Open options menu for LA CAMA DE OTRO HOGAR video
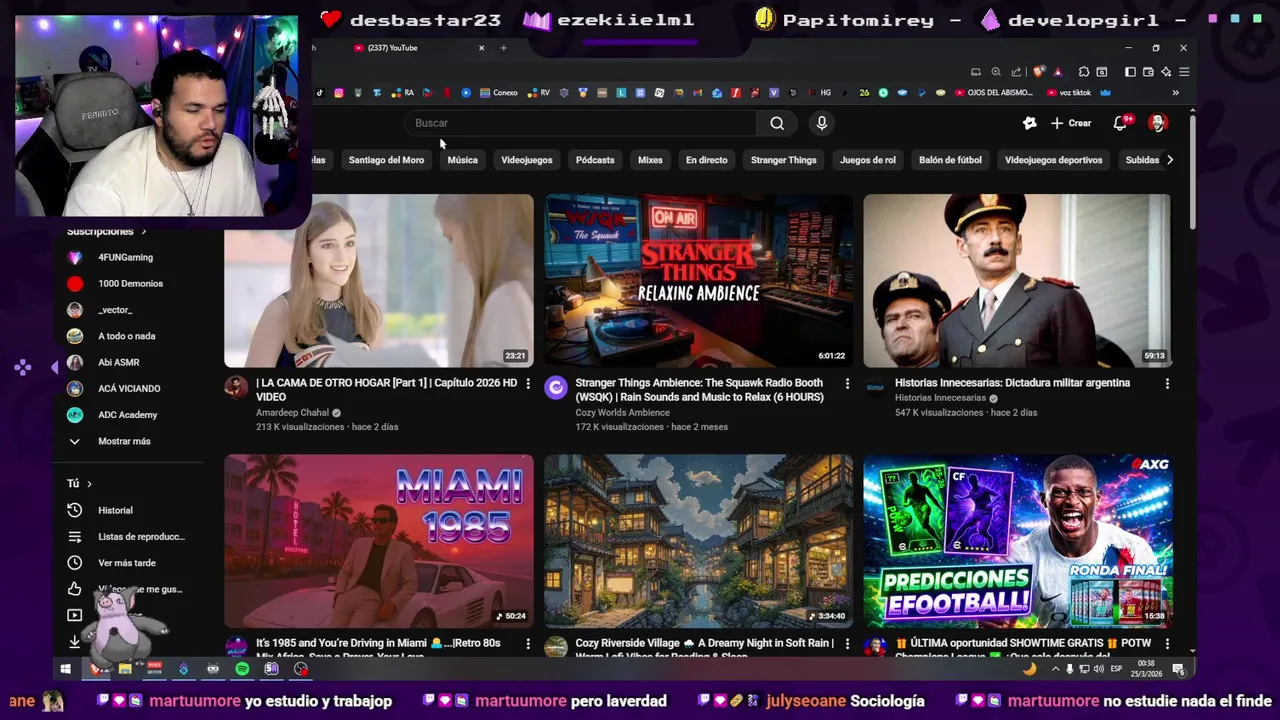This screenshot has height=720, width=1280. coord(528,383)
